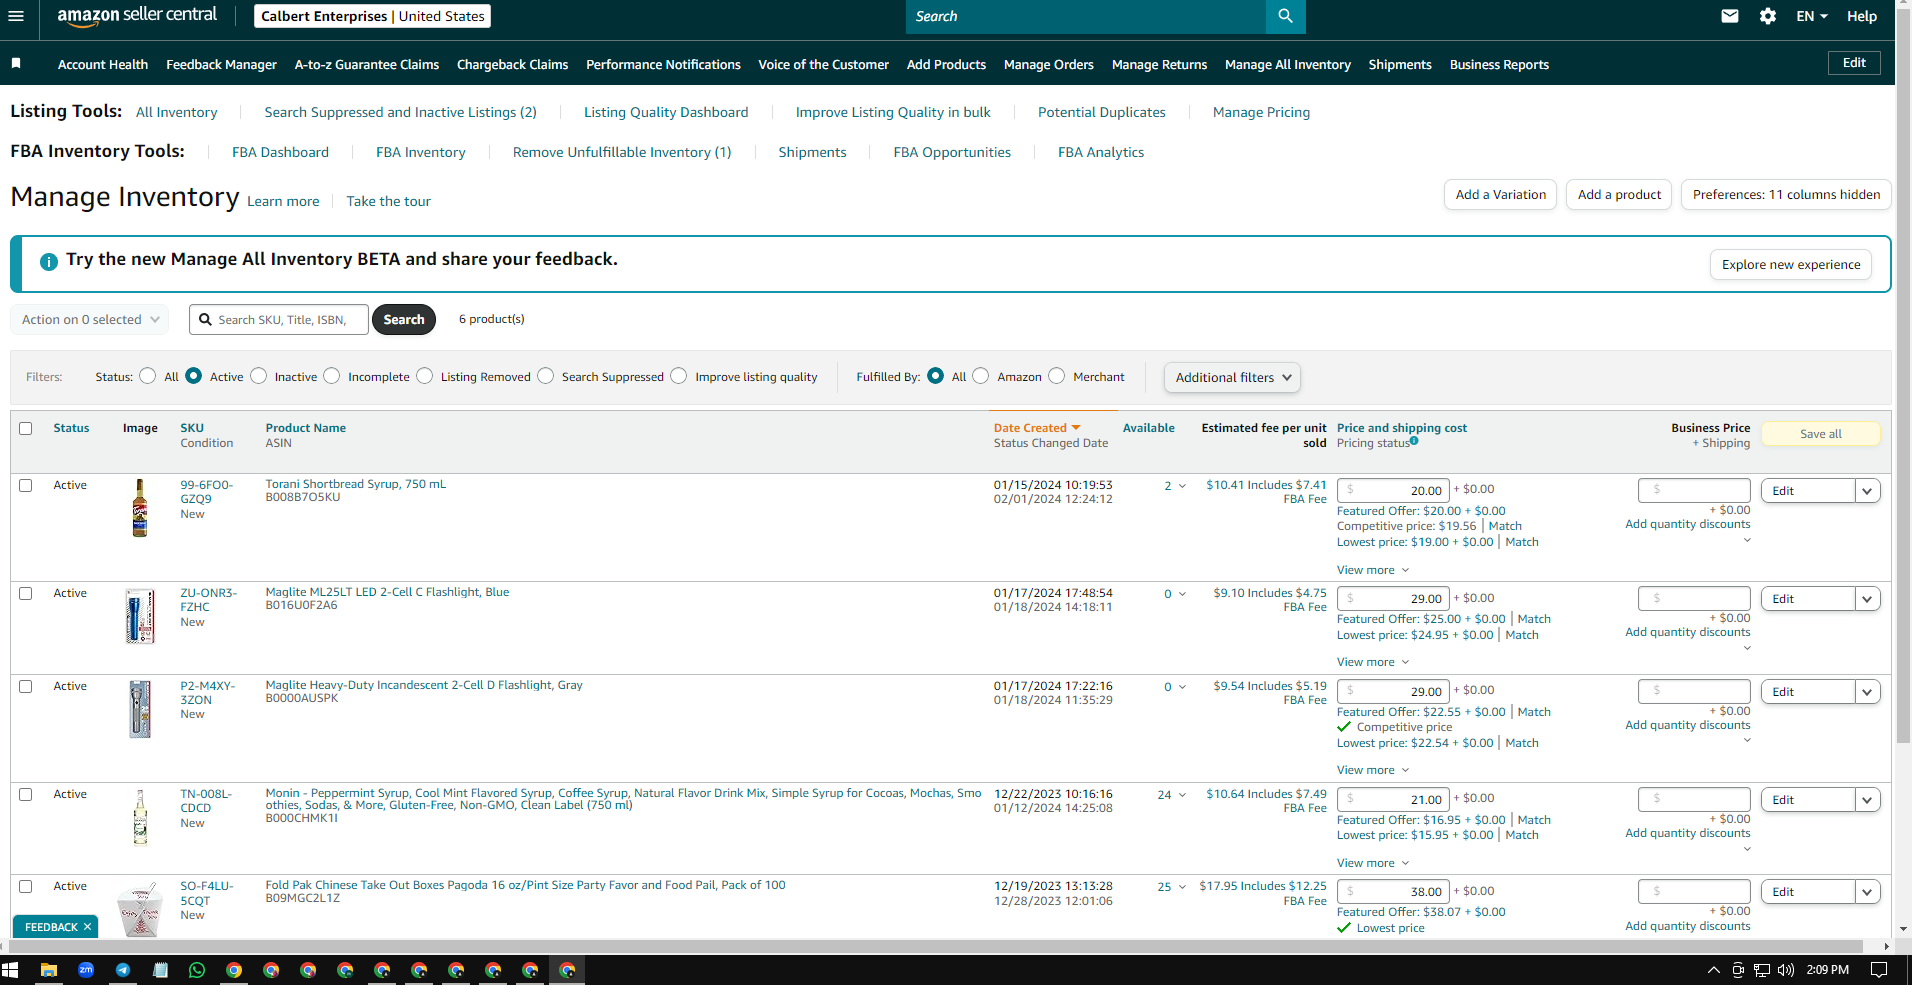This screenshot has height=985, width=1912.
Task: Click the info icon in BETA banner
Action: (48, 262)
